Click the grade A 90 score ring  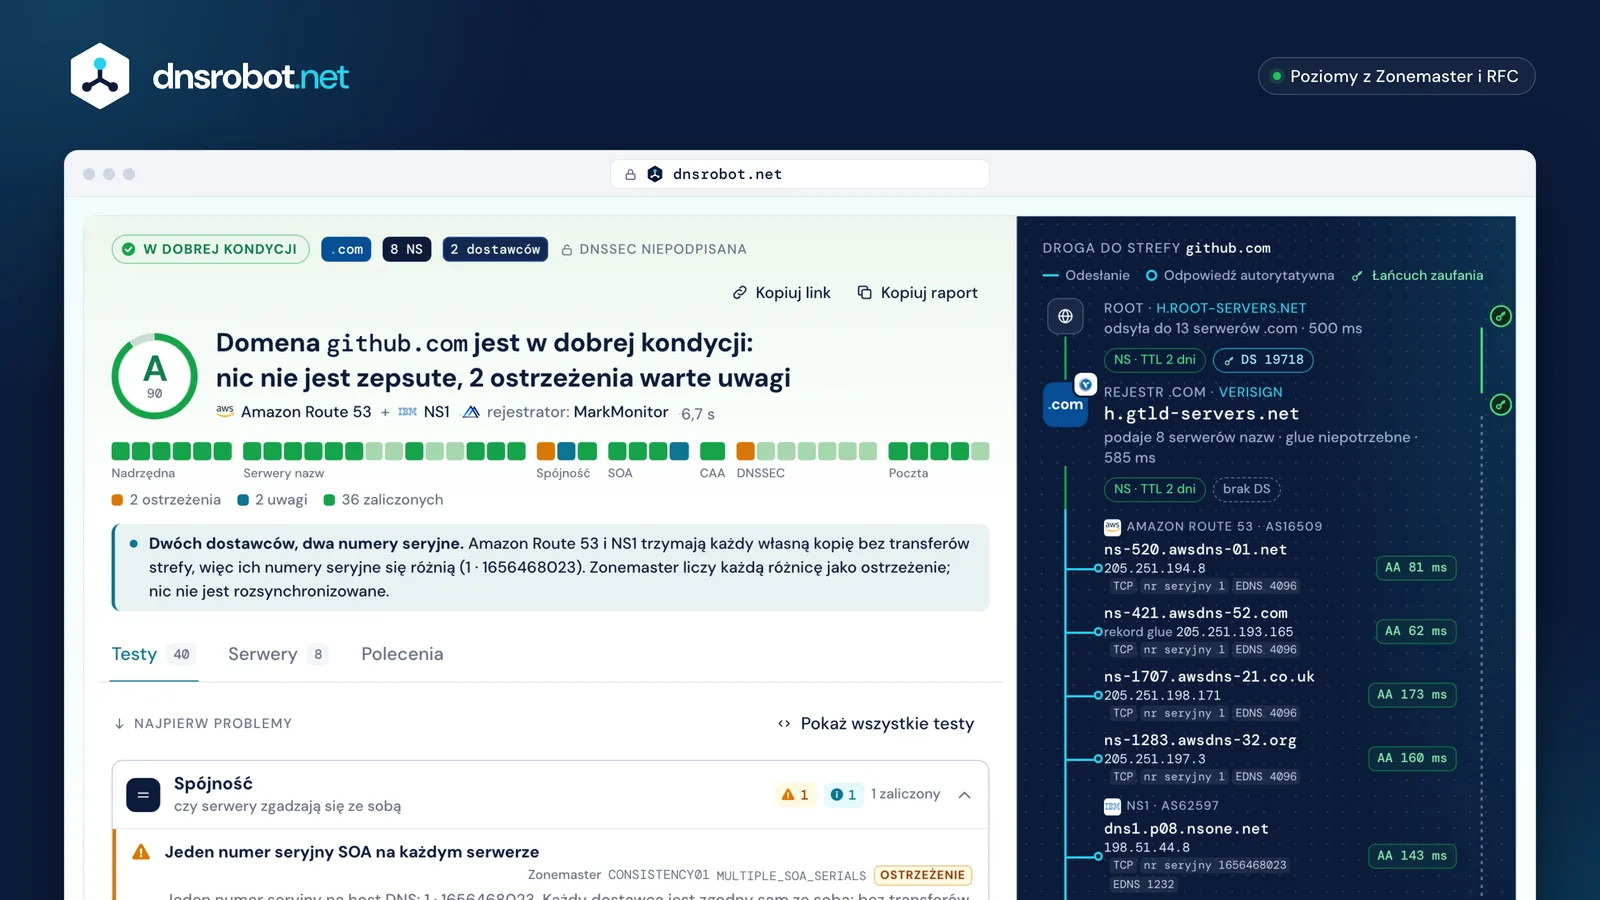coord(154,376)
